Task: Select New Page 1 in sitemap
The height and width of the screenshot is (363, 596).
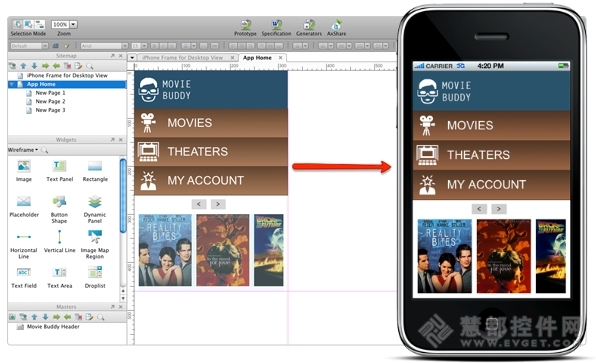Action: (50, 93)
